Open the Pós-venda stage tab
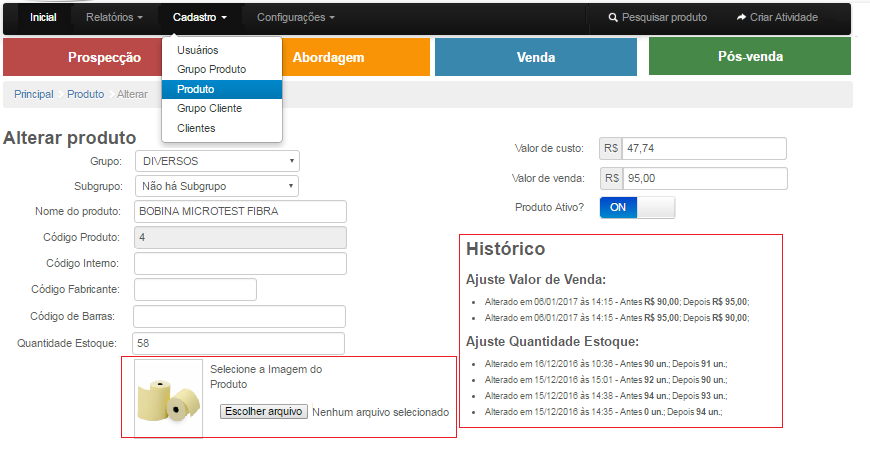 tap(750, 57)
